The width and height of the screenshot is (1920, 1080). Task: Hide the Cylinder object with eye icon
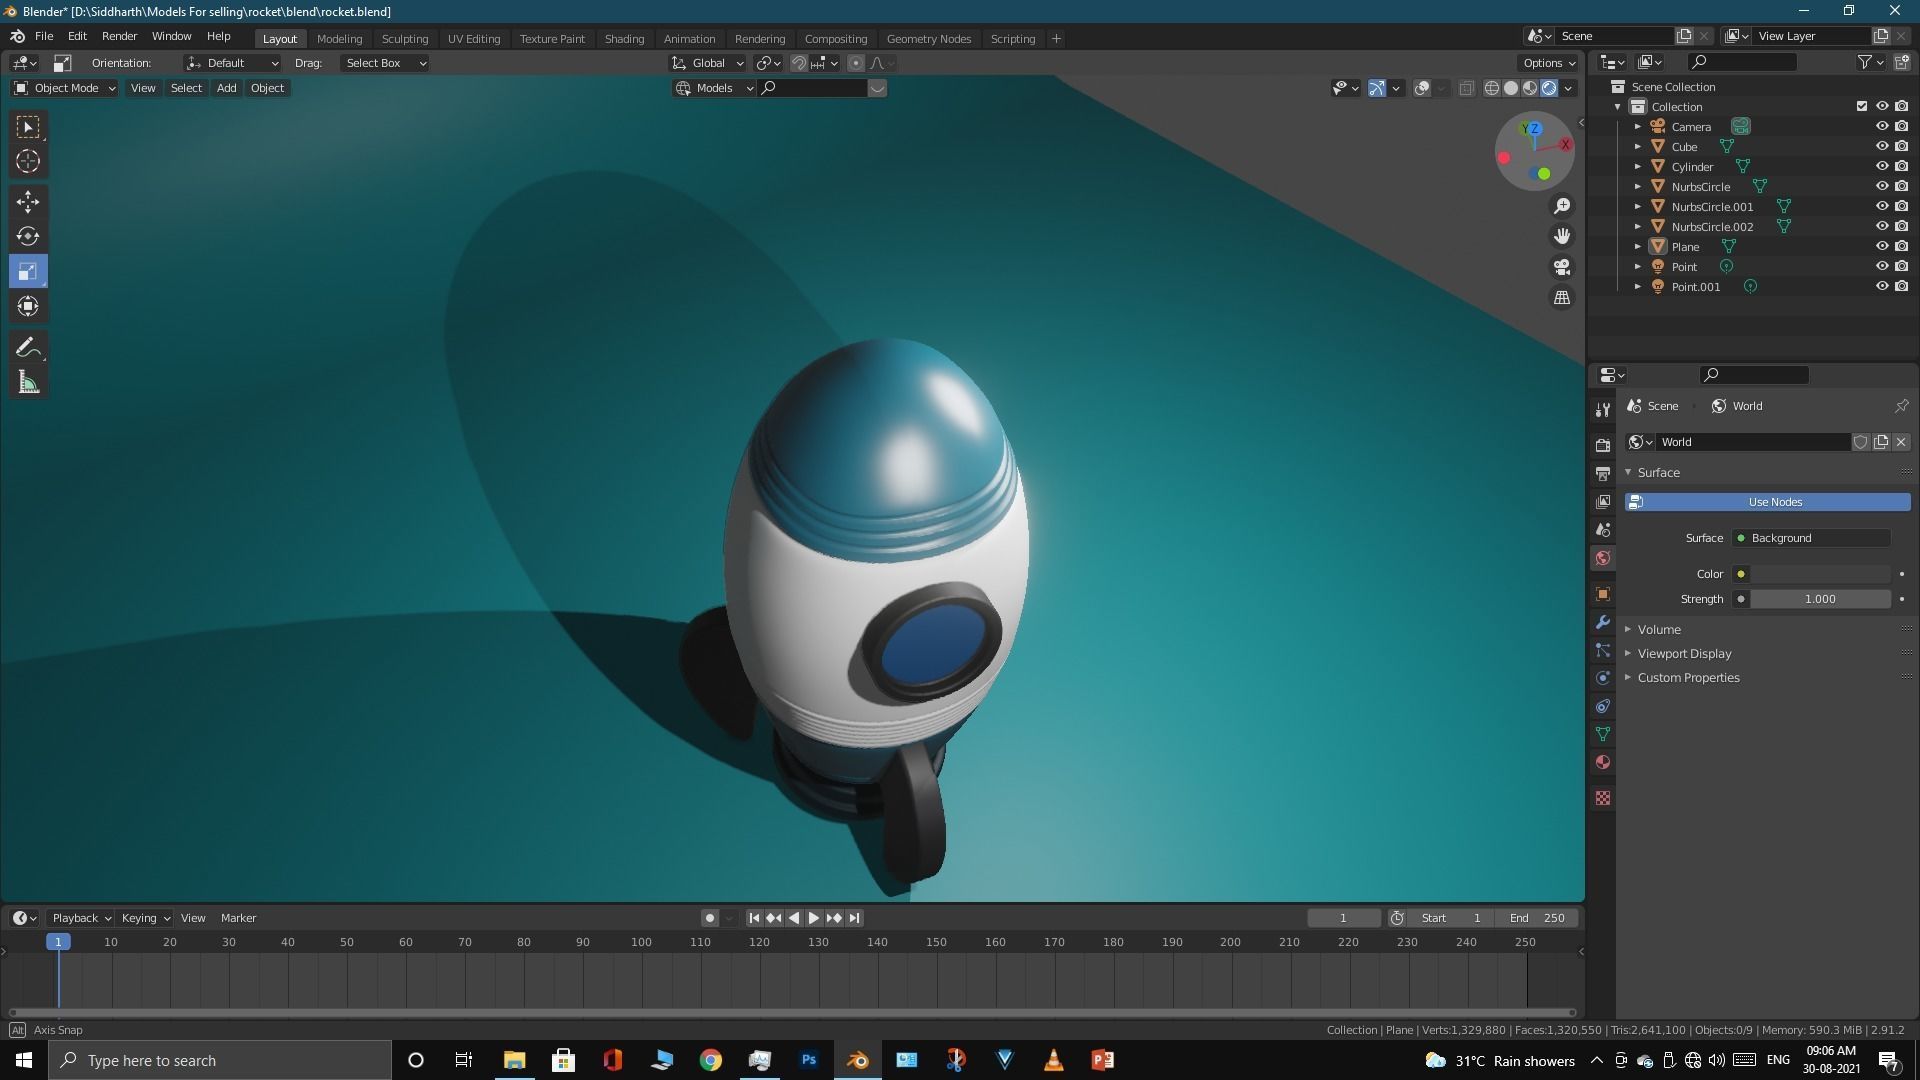coord(1881,166)
